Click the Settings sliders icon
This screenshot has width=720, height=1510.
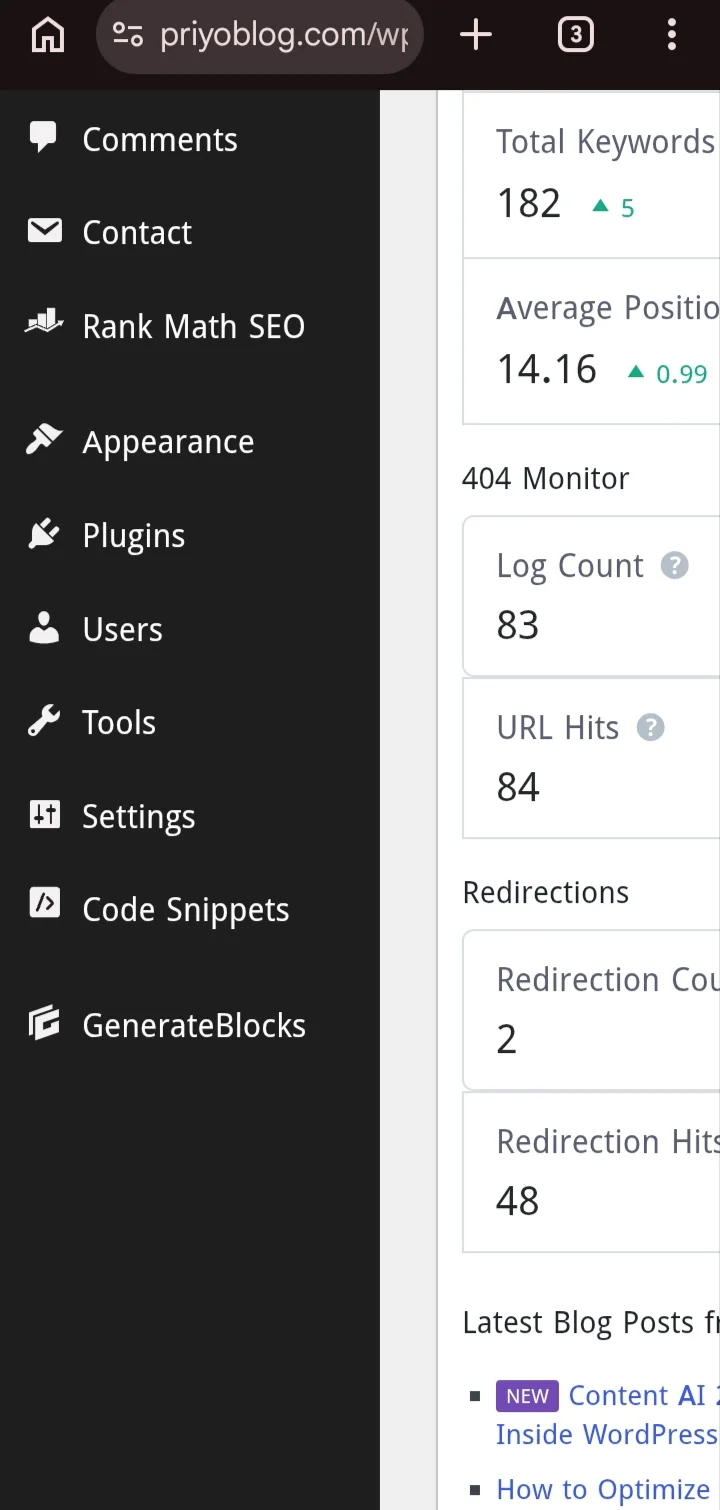pos(45,815)
